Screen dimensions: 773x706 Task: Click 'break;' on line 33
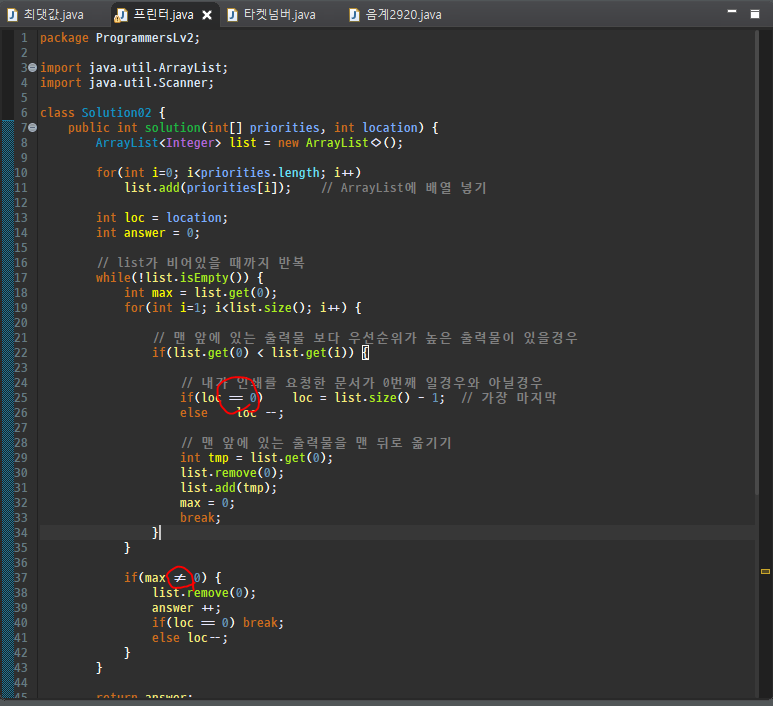[200, 518]
